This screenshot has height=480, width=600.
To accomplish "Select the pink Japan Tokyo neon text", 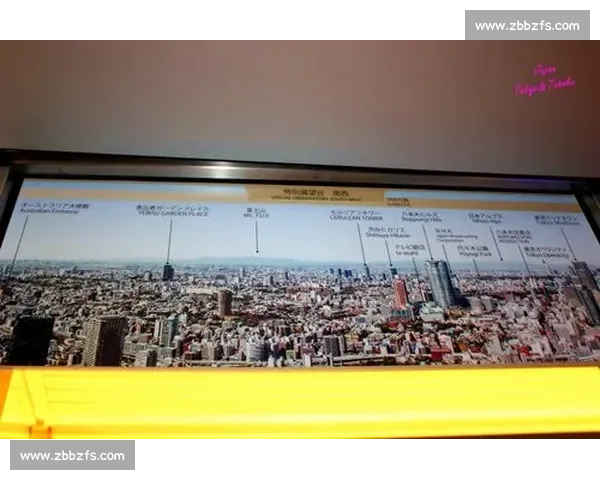I will point(545,81).
